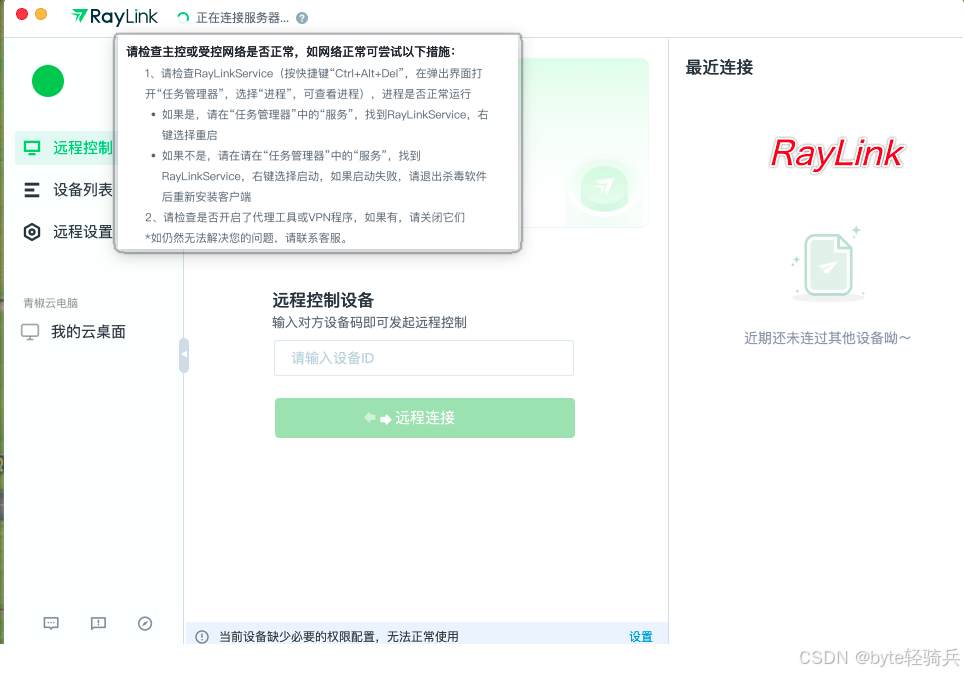This screenshot has width=964, height=675.
Task: Click the 远程控制 monitor icon
Action: [x=32, y=148]
